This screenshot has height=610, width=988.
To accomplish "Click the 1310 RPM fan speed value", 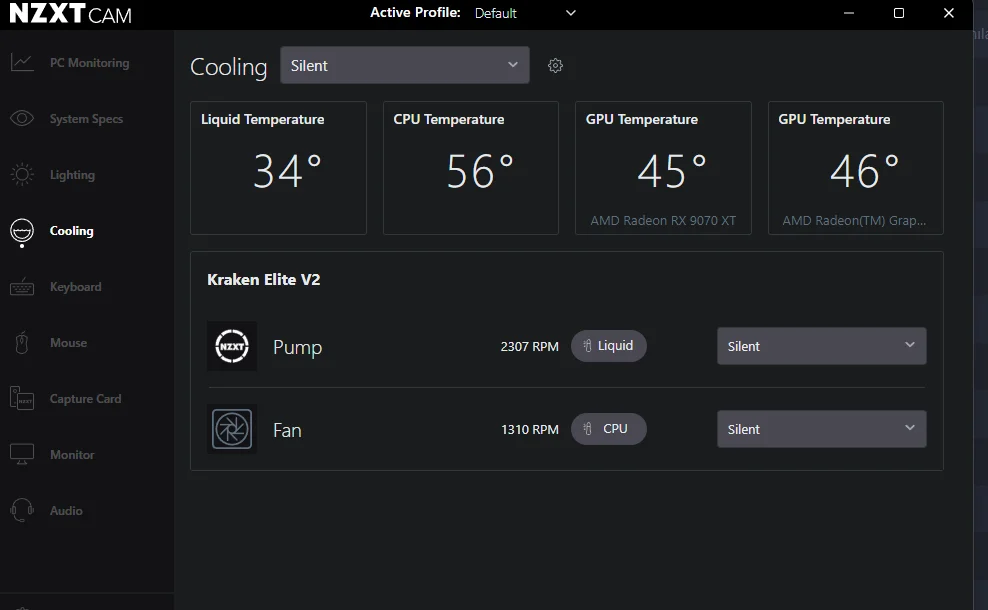I will click(529, 430).
